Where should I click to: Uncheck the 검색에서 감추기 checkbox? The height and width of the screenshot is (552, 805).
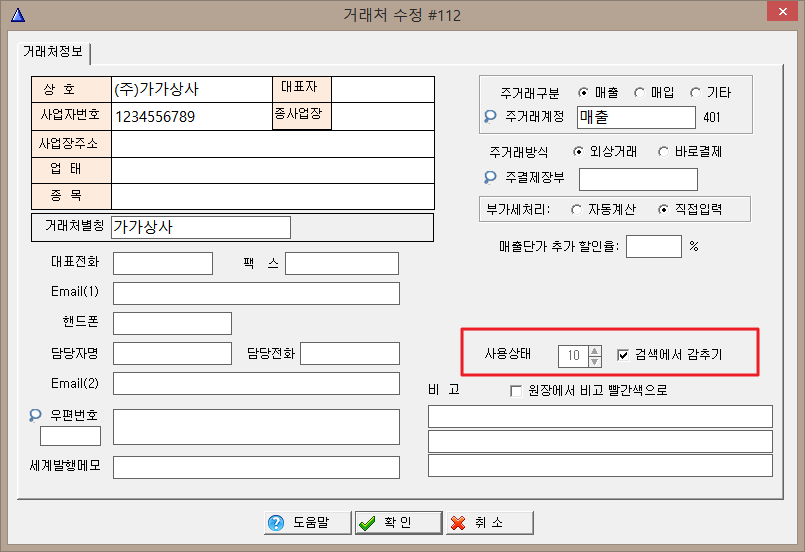pyautogui.click(x=623, y=355)
